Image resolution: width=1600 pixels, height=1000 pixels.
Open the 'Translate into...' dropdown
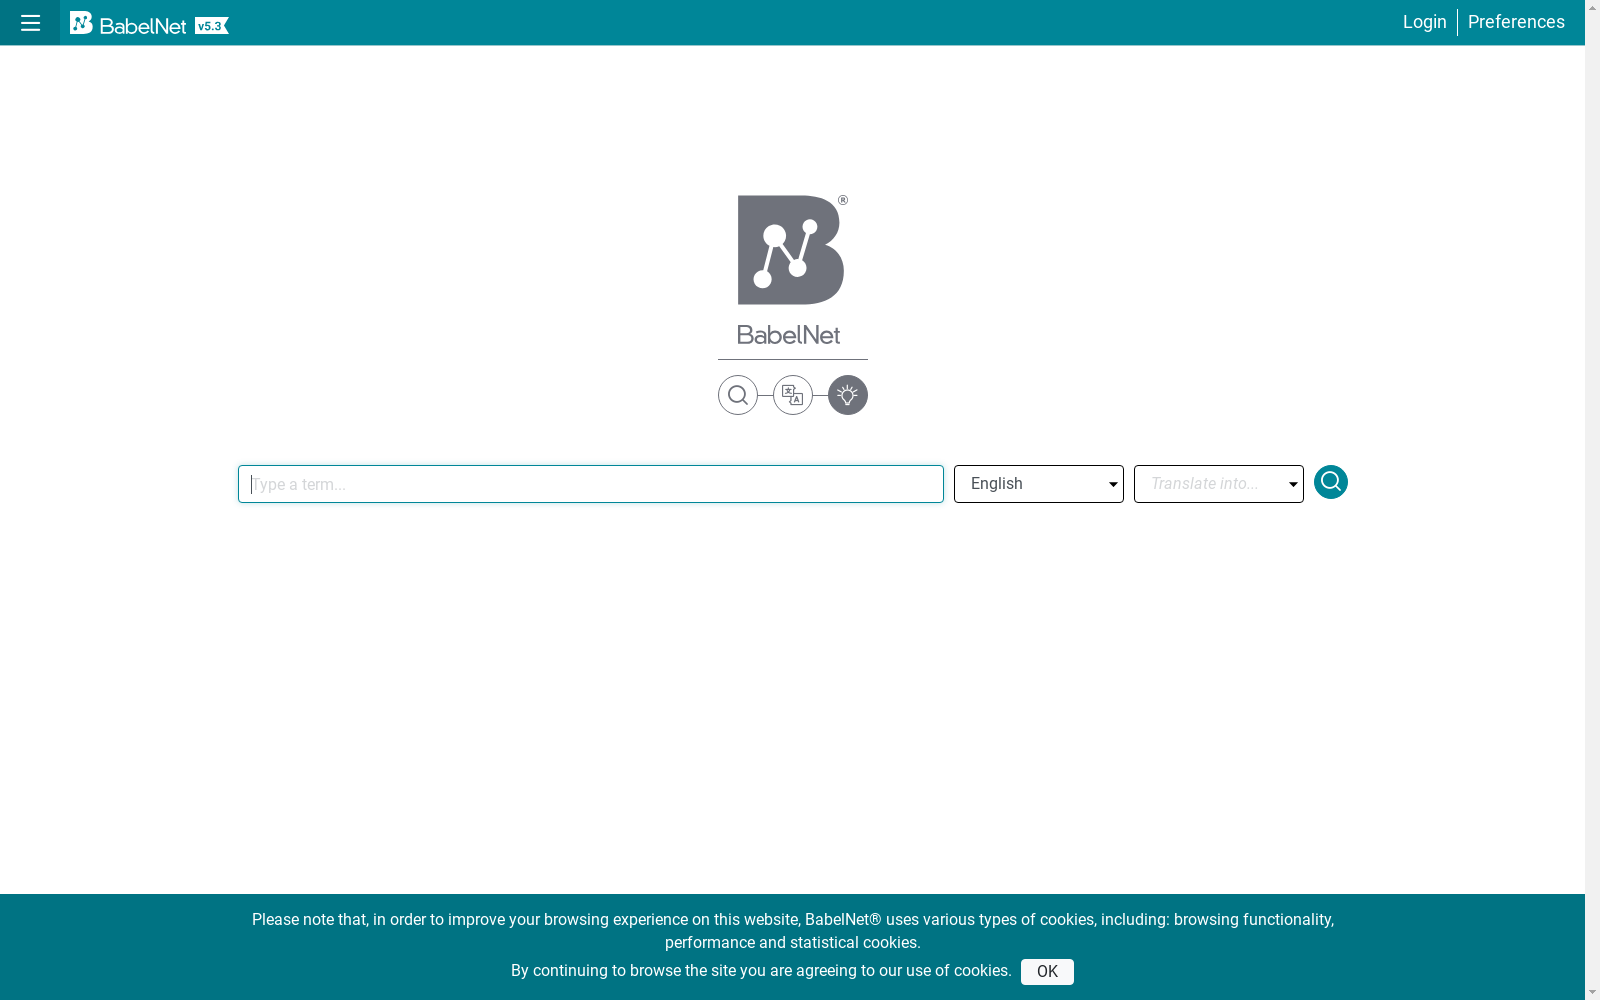coord(1219,484)
